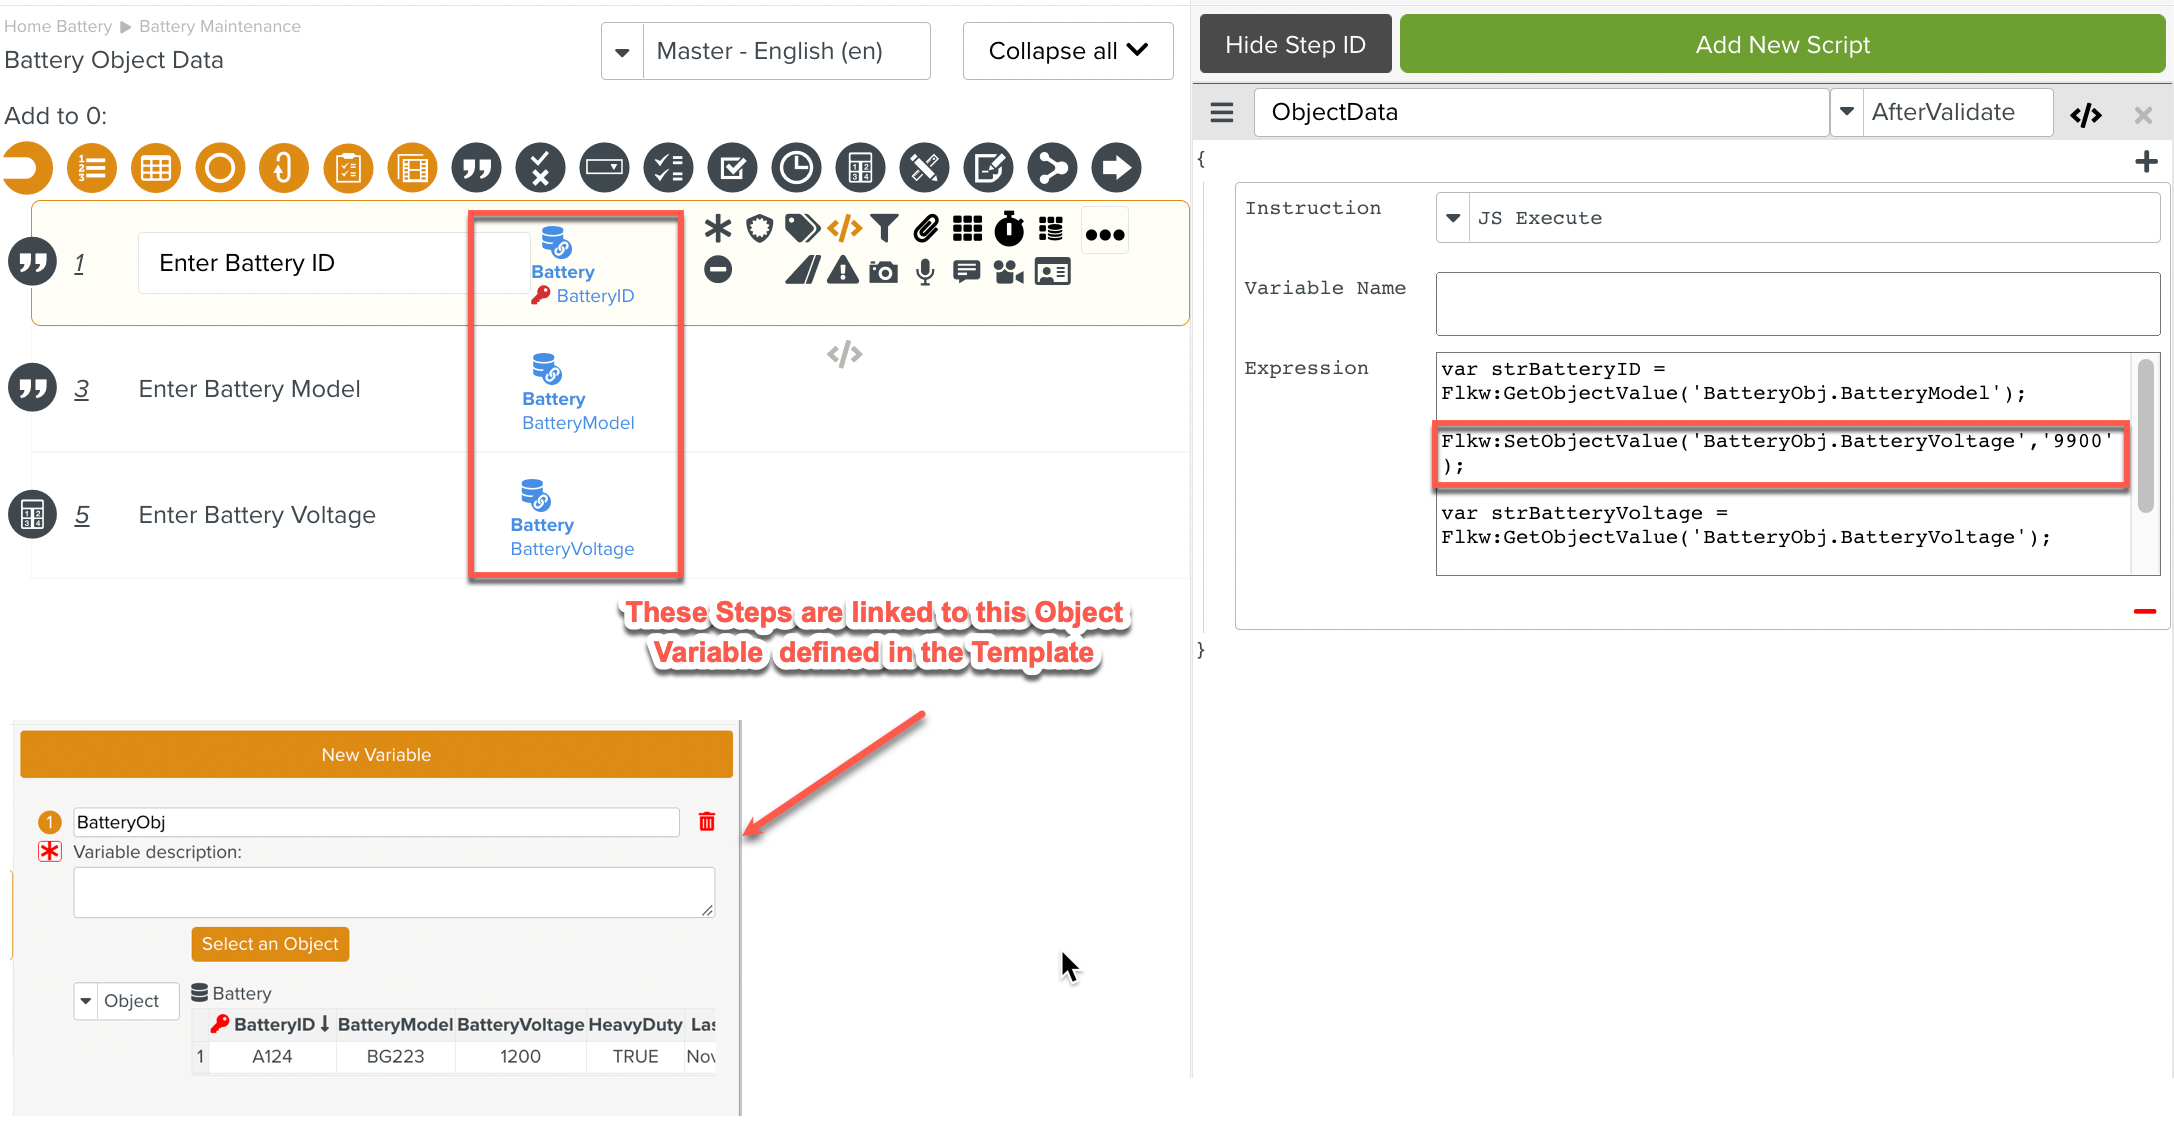The height and width of the screenshot is (1134, 2174).
Task: Expand the JS Execute instruction dropdown
Action: pyautogui.click(x=1453, y=218)
